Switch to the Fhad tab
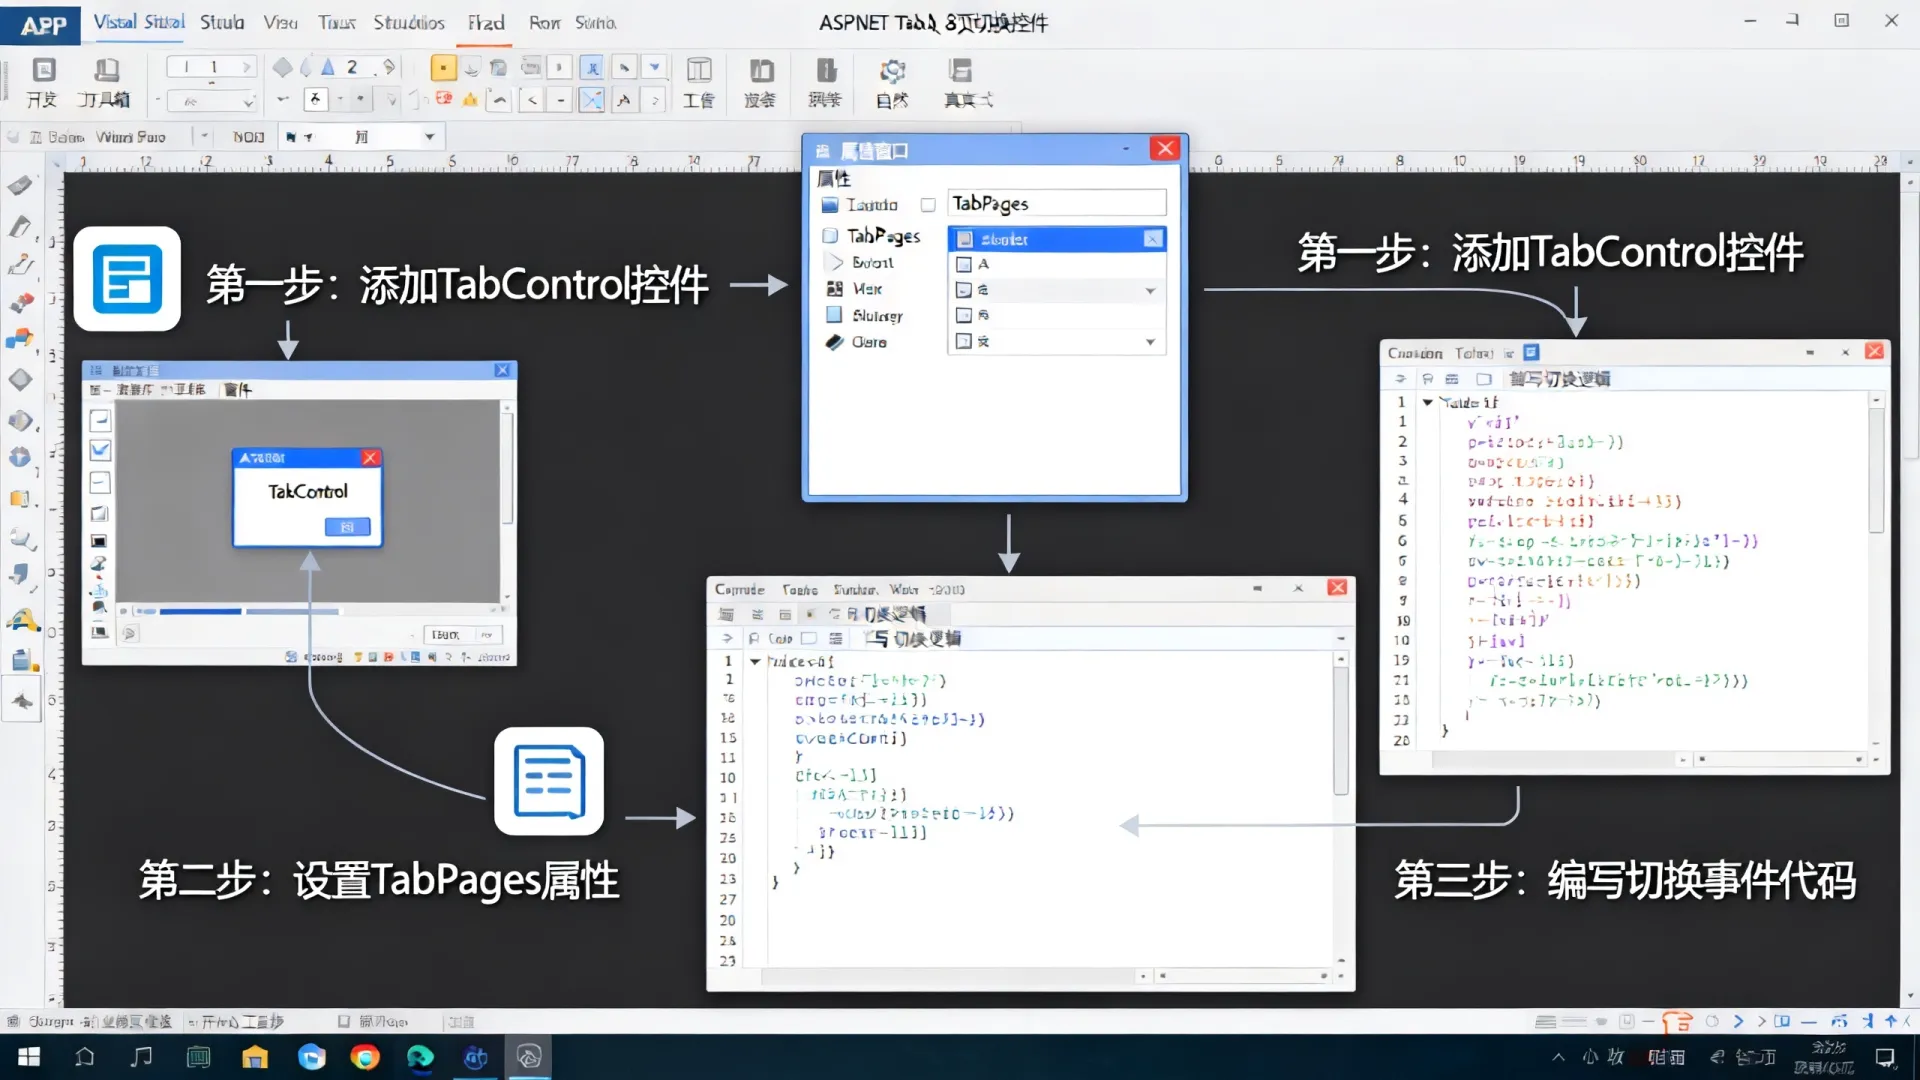This screenshot has height=1080, width=1920. coord(486,22)
